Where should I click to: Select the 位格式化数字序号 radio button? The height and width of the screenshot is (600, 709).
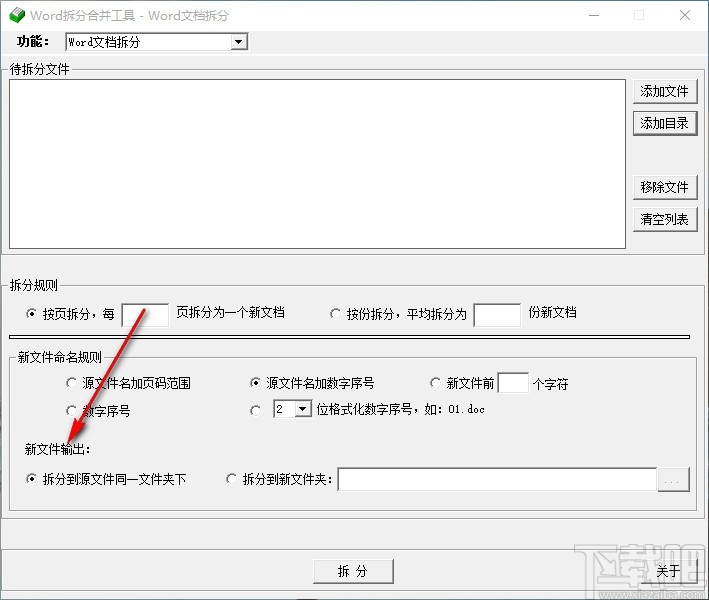click(255, 411)
